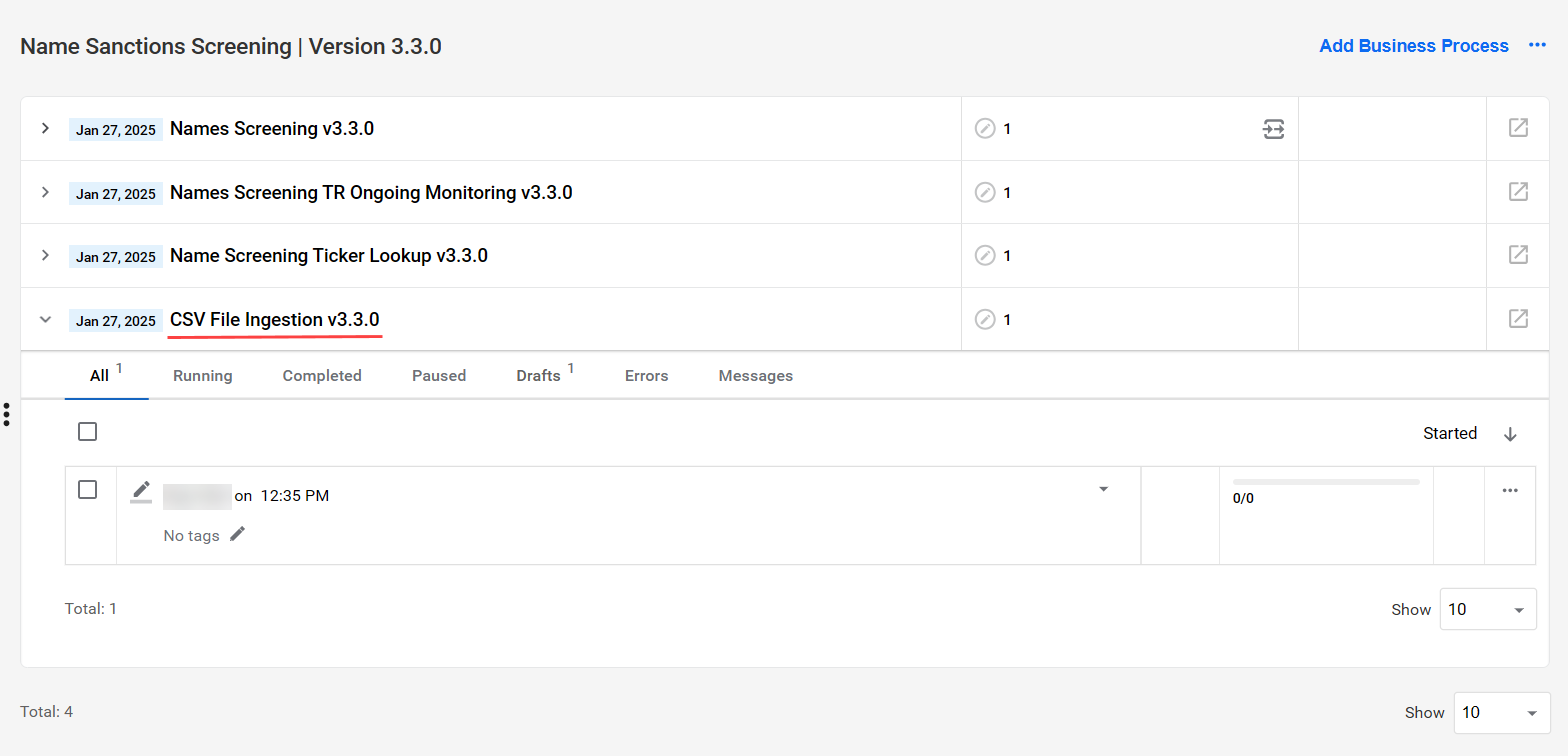Open Name Screening Ticker Lookup v3.3.0 title
The image size is (1568, 756).
[329, 255]
